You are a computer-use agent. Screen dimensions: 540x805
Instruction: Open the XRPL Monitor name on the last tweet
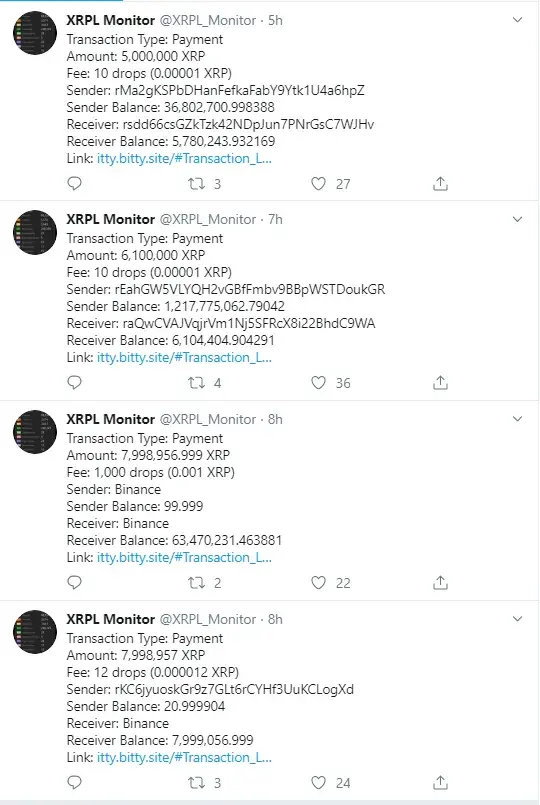(x=110, y=619)
